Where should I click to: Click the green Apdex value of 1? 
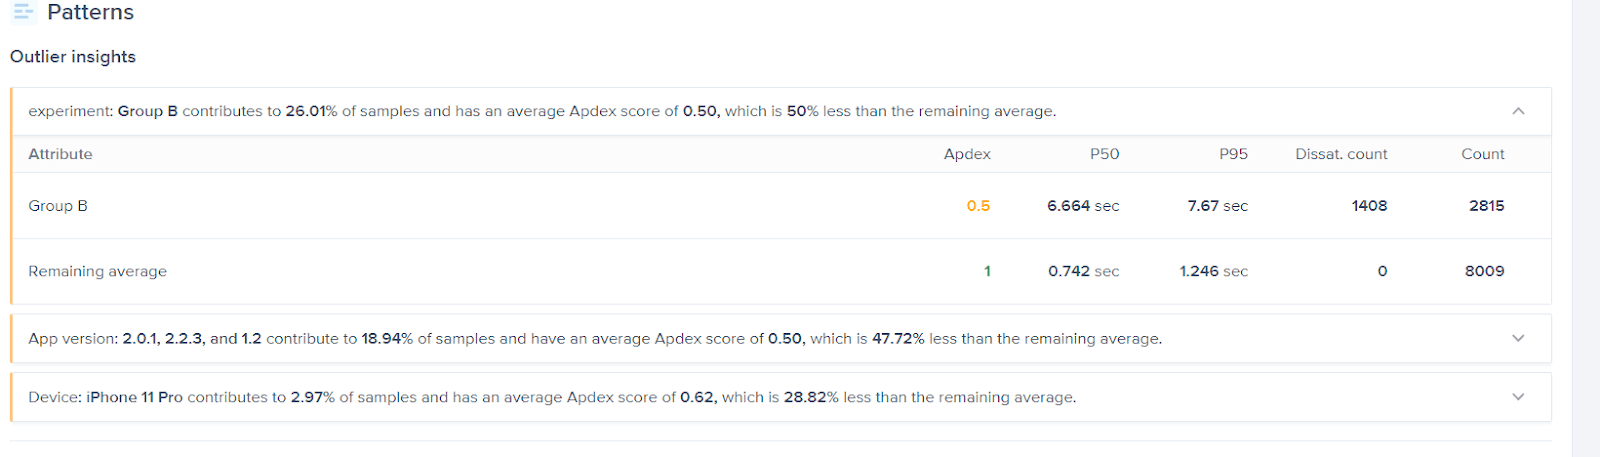(987, 271)
